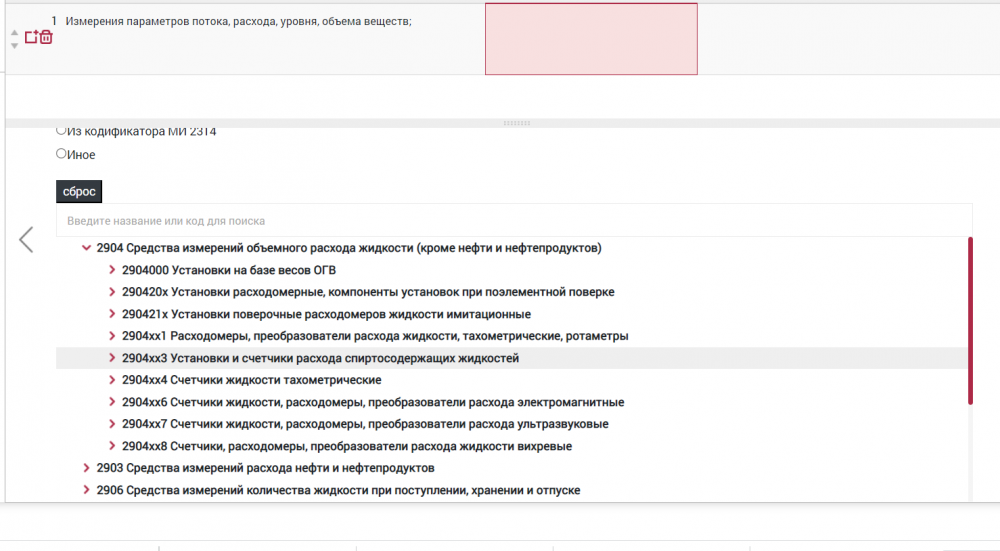Move row 1 up with the up arrow
This screenshot has width=1000, height=551.
(x=14, y=31)
